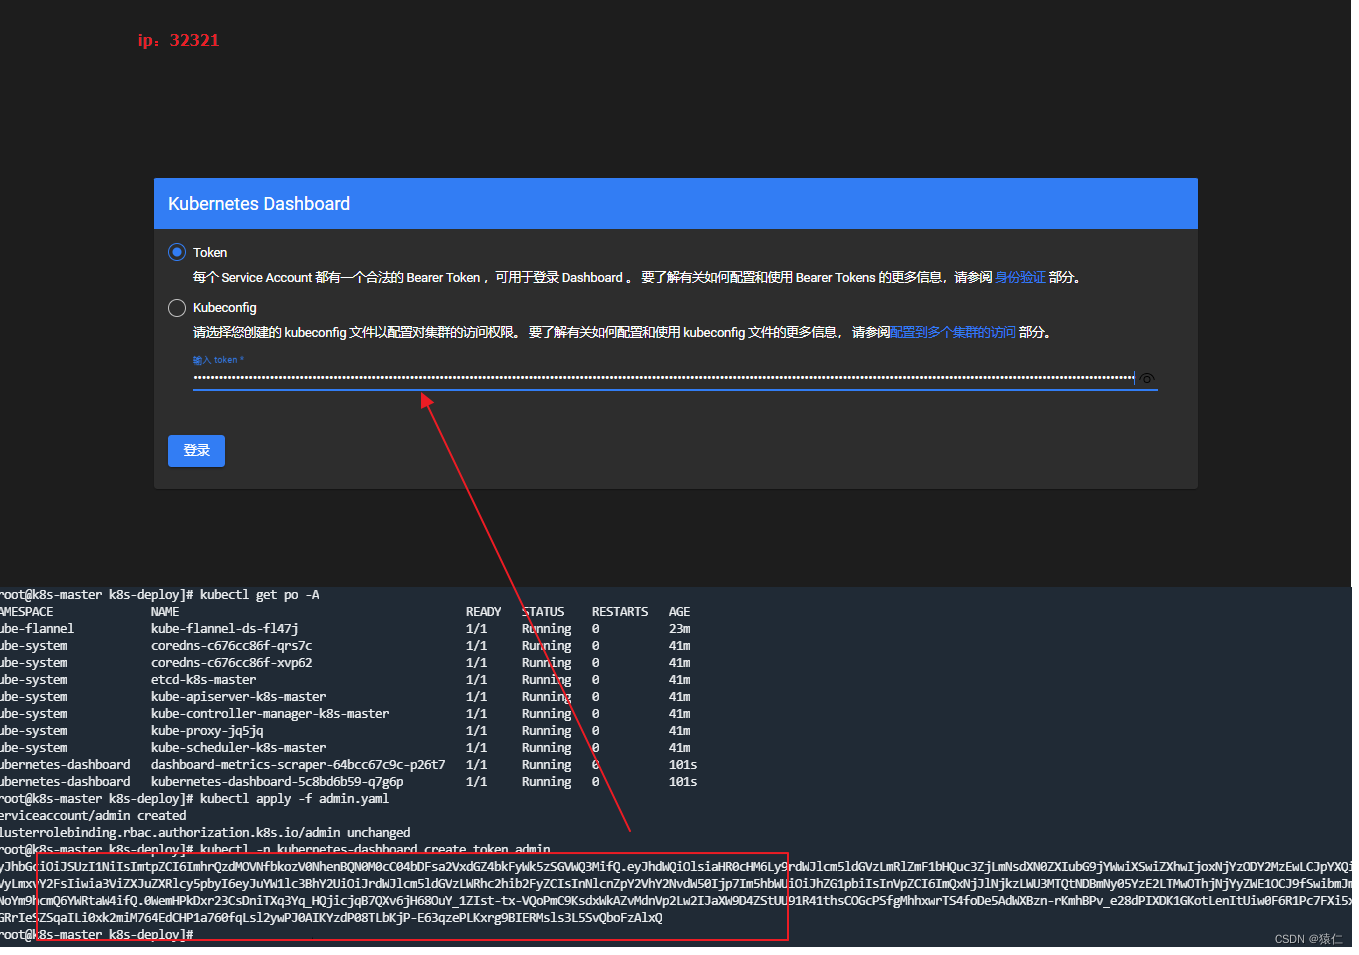
Task: Click the serviceaccount/admin created line
Action: coord(93,816)
